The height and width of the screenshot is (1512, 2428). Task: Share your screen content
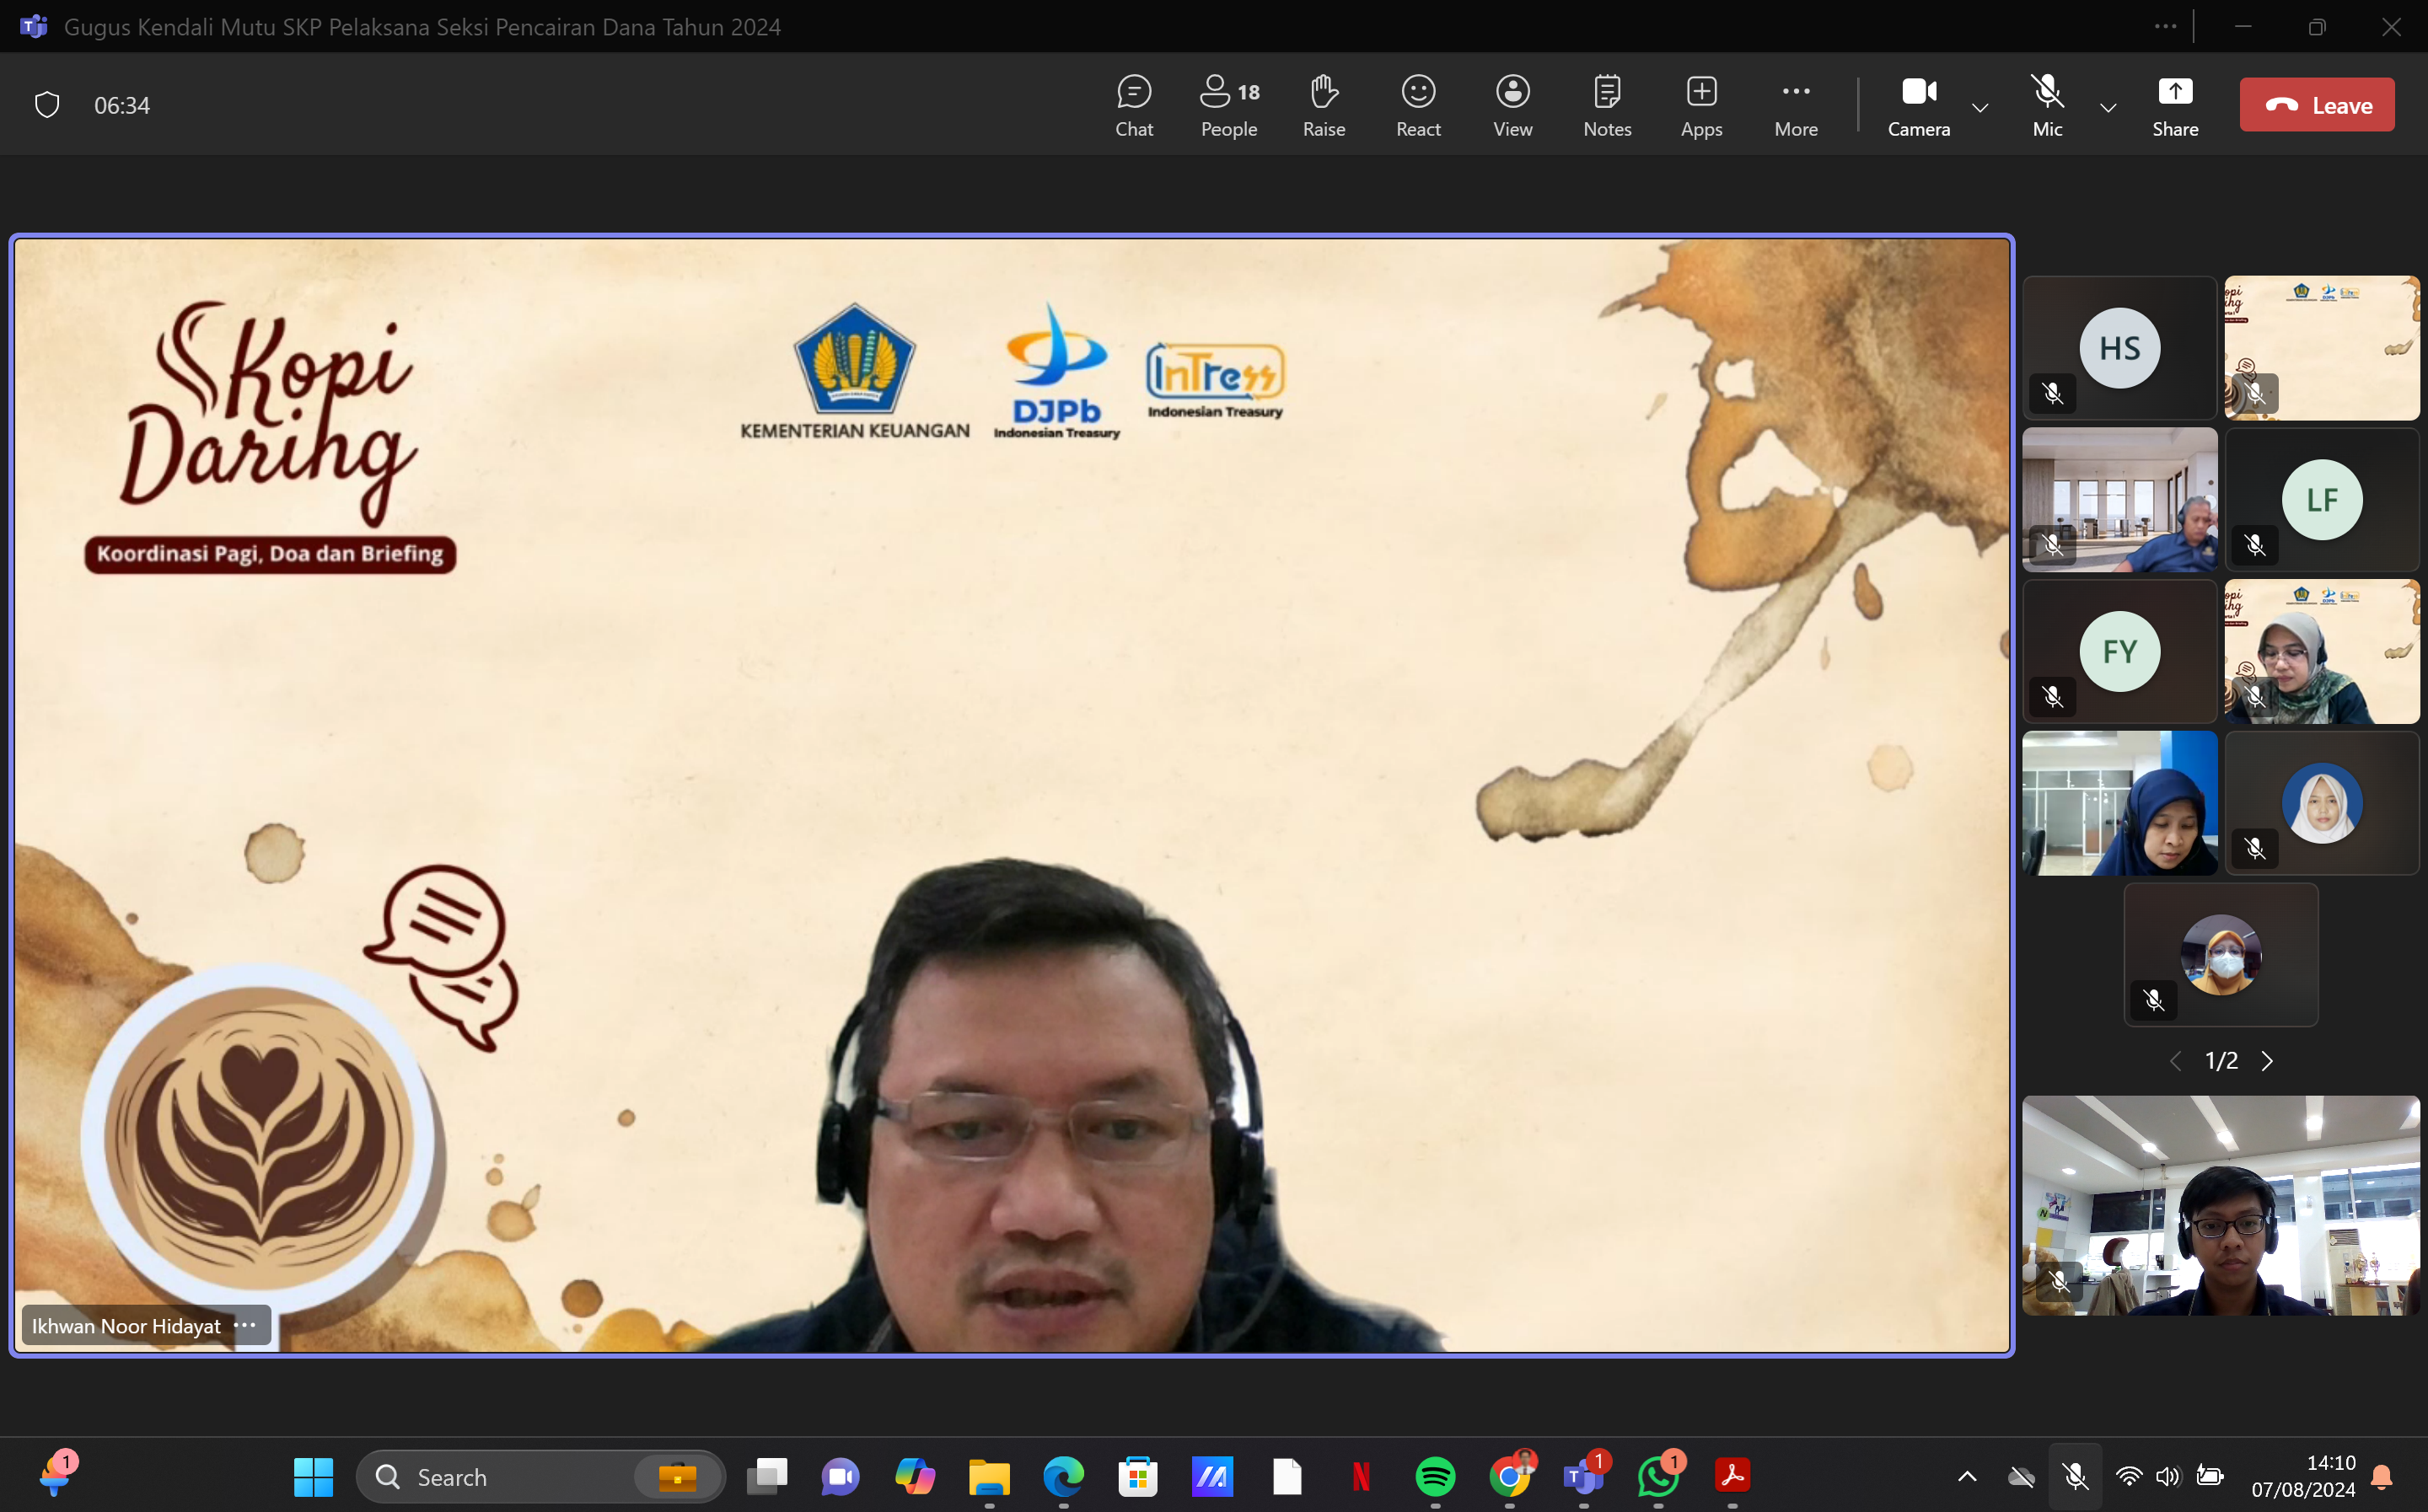tap(2175, 105)
